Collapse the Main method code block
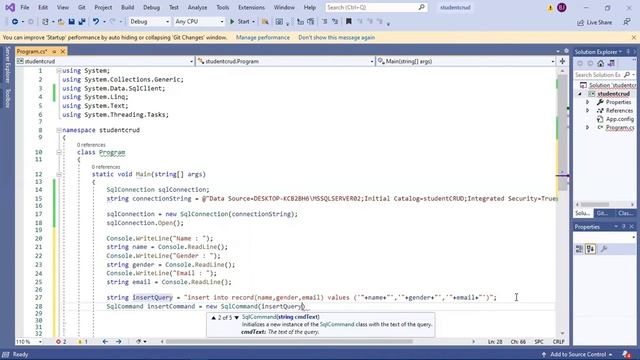 59,174
